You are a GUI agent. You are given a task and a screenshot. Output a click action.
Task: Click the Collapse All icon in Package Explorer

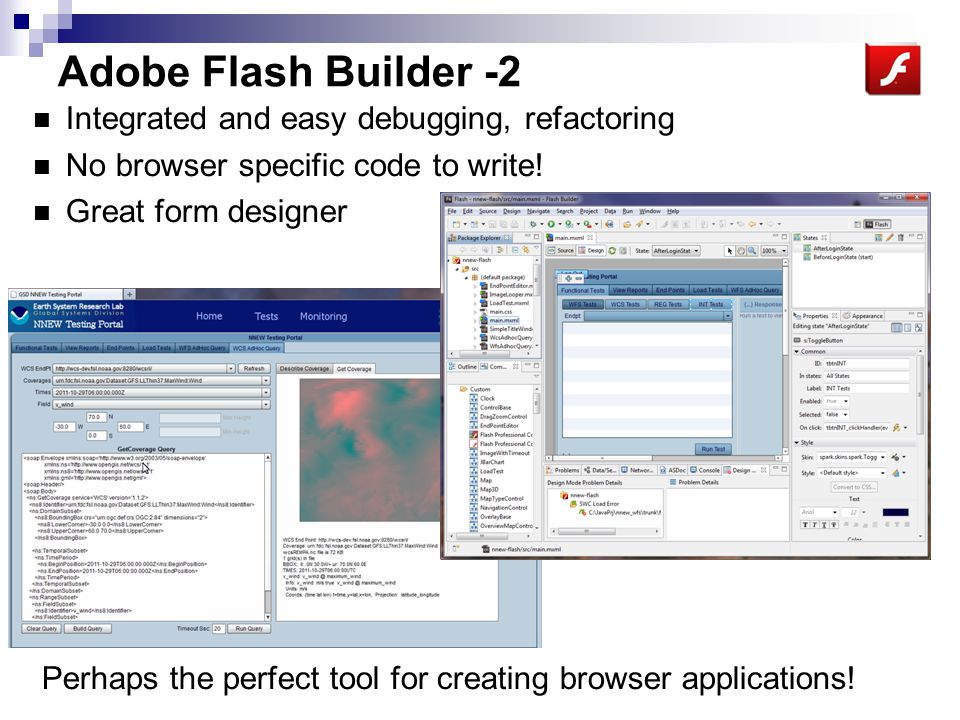click(515, 250)
